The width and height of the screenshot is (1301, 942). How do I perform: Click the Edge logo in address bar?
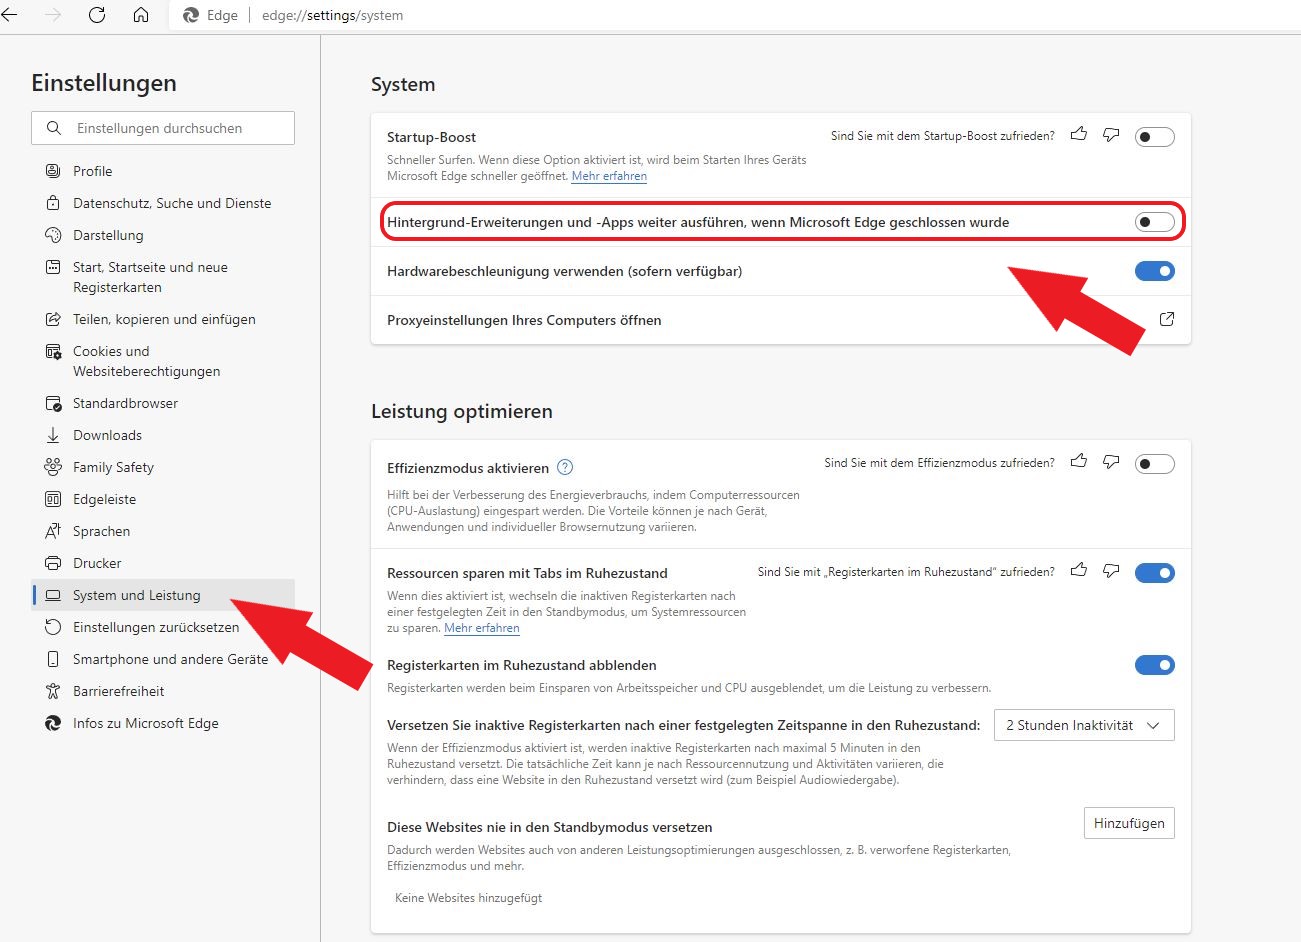coord(191,15)
